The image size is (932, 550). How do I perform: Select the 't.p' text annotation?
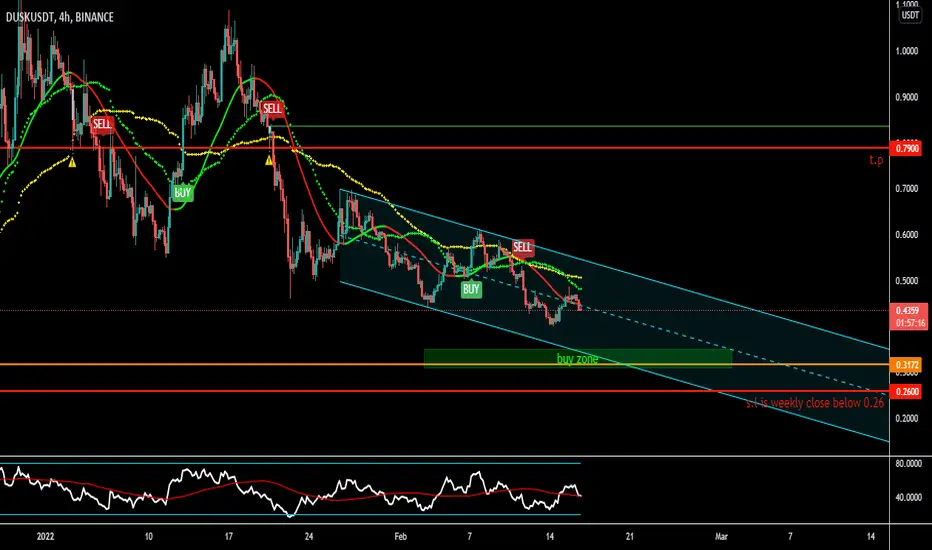point(876,160)
